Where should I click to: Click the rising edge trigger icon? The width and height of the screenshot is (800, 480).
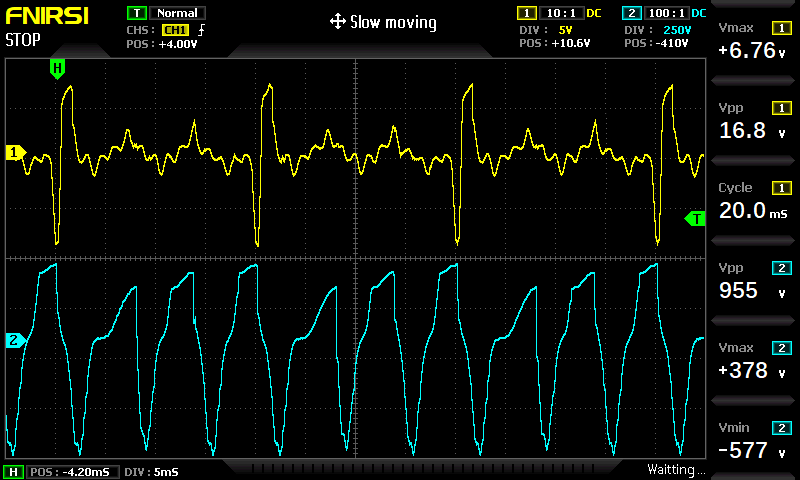coord(202,30)
